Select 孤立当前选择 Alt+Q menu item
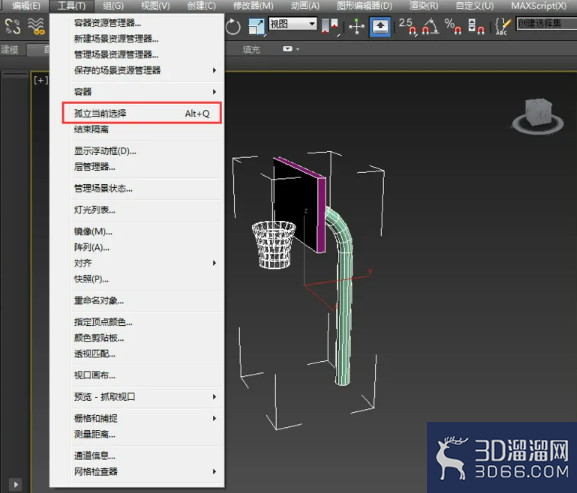 tap(142, 113)
